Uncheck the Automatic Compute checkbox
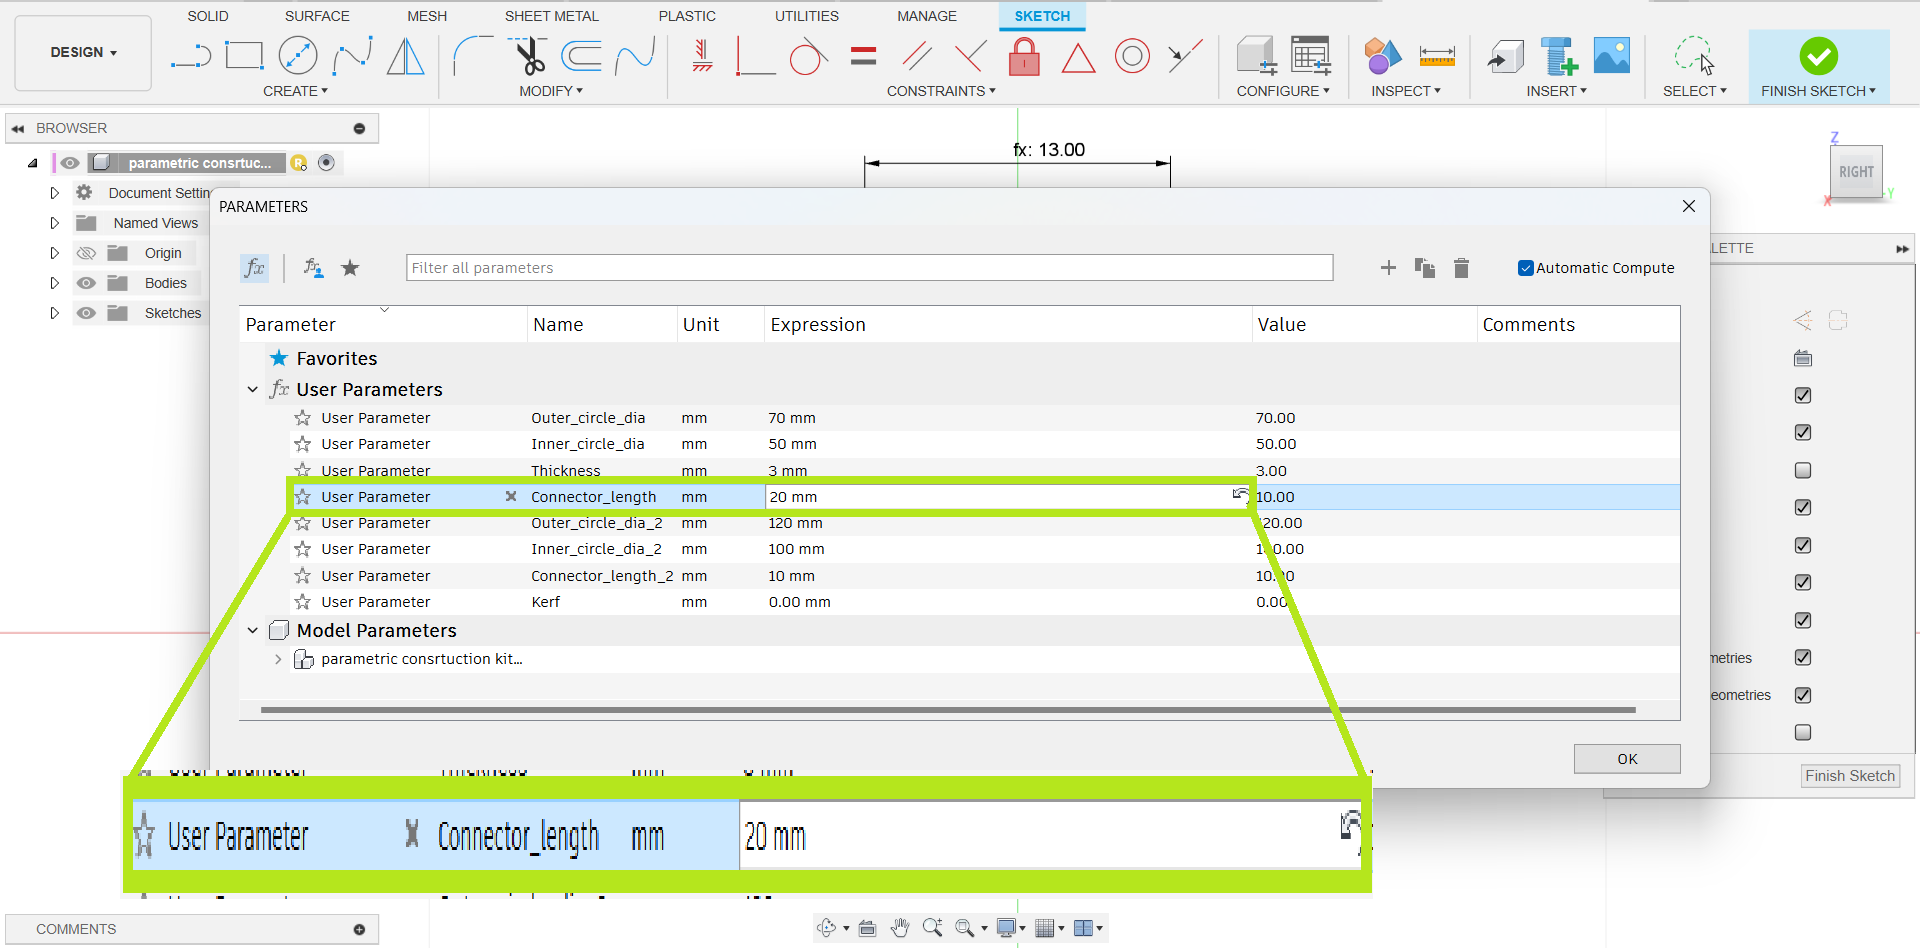 1525,268
